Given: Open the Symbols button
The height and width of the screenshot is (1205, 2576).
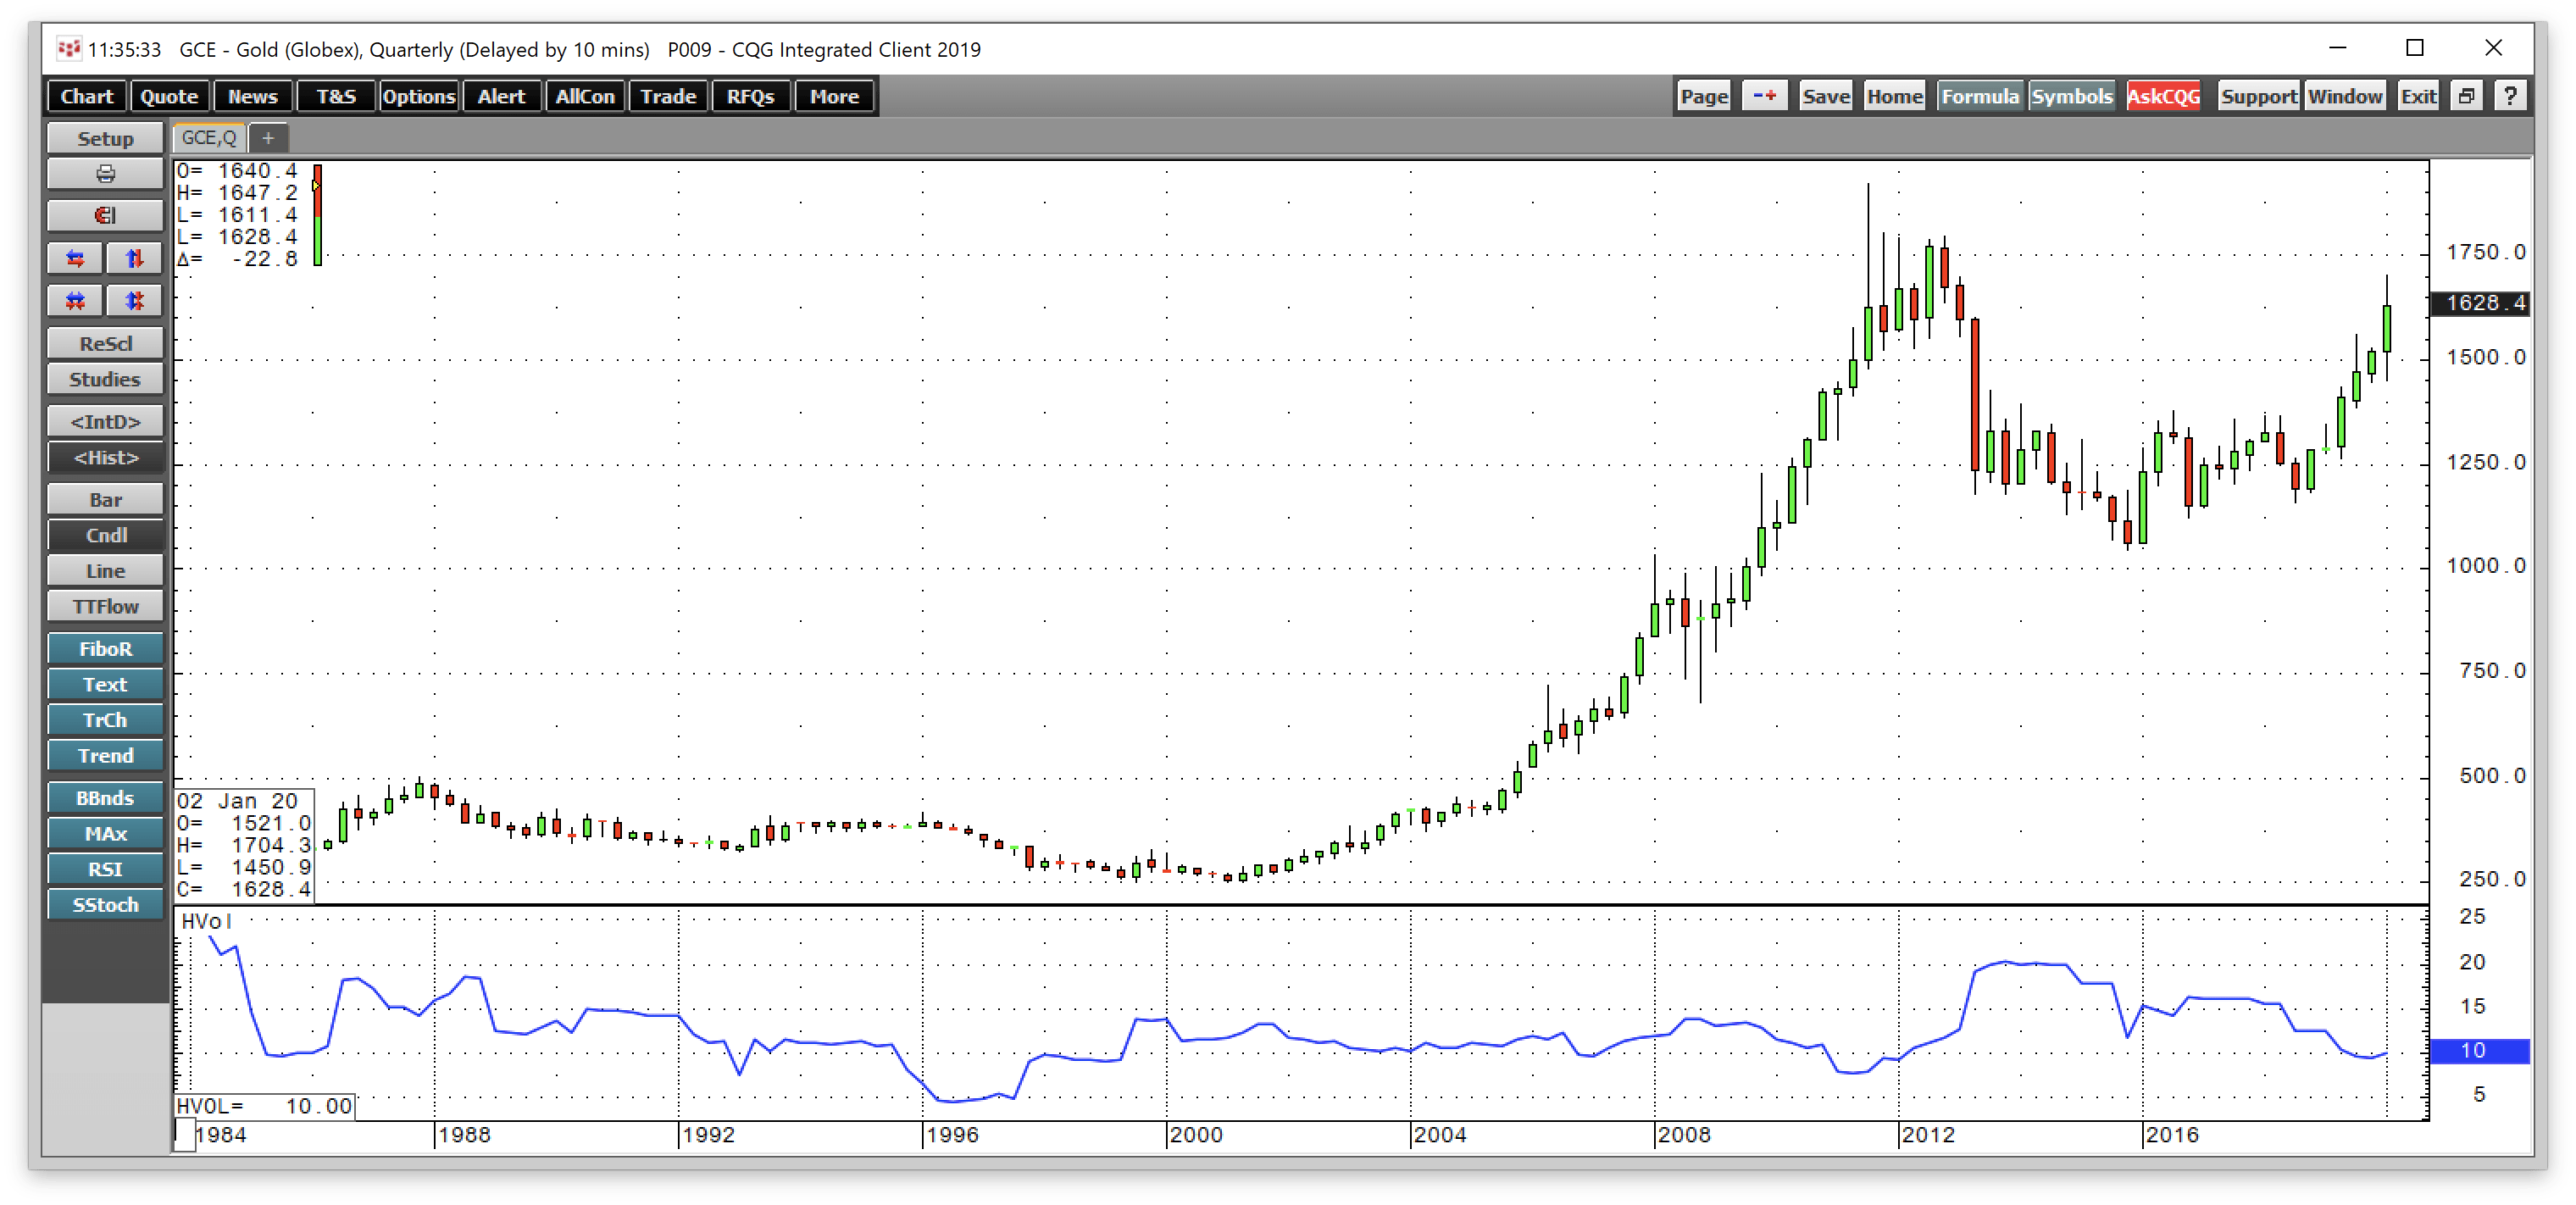Looking at the screenshot, I should coord(2071,96).
